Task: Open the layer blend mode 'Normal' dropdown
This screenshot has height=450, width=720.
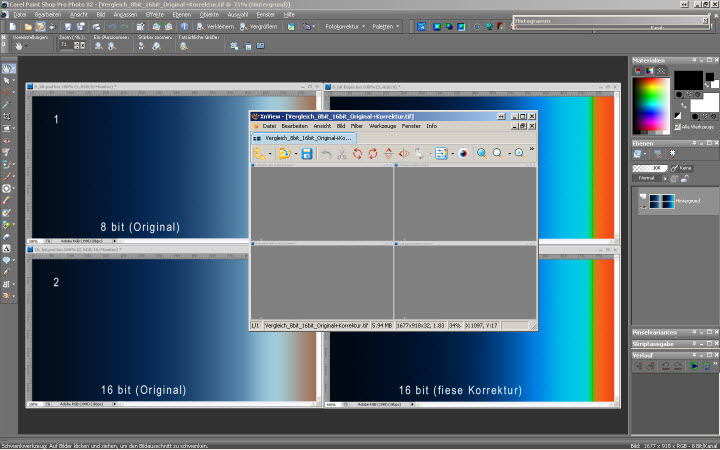Action: (x=649, y=178)
